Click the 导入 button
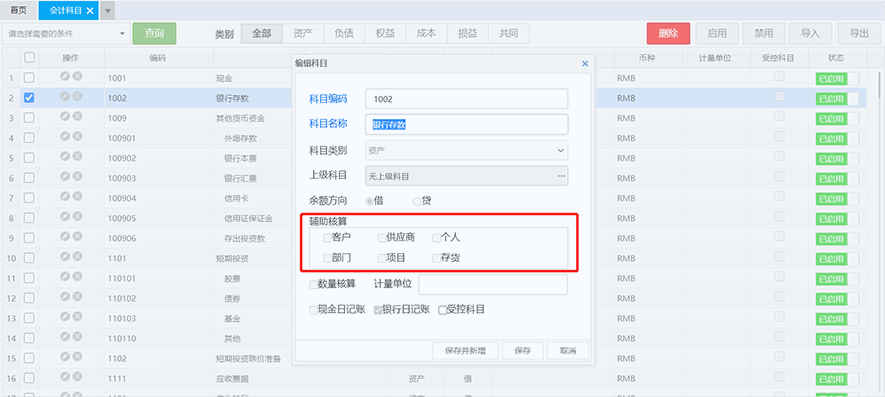Screen dimensions: 885x397 coord(810,34)
